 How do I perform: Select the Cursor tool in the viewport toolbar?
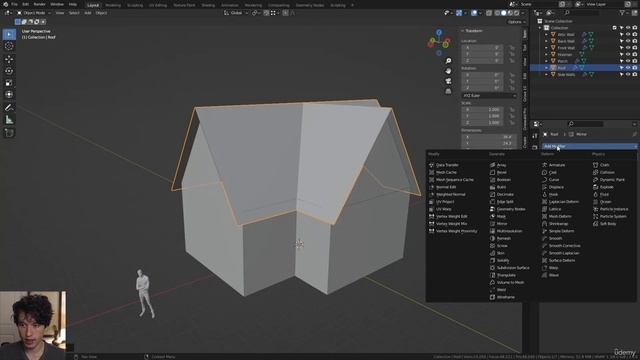coord(9,46)
